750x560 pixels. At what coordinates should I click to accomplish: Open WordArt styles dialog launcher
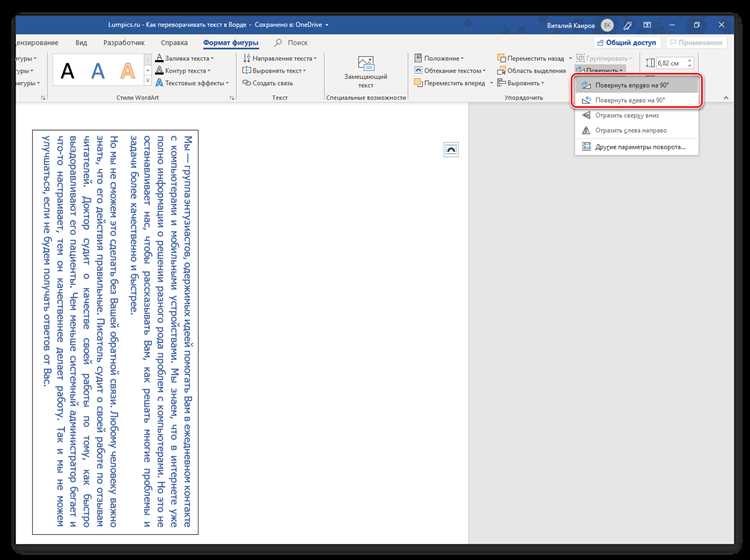232,98
